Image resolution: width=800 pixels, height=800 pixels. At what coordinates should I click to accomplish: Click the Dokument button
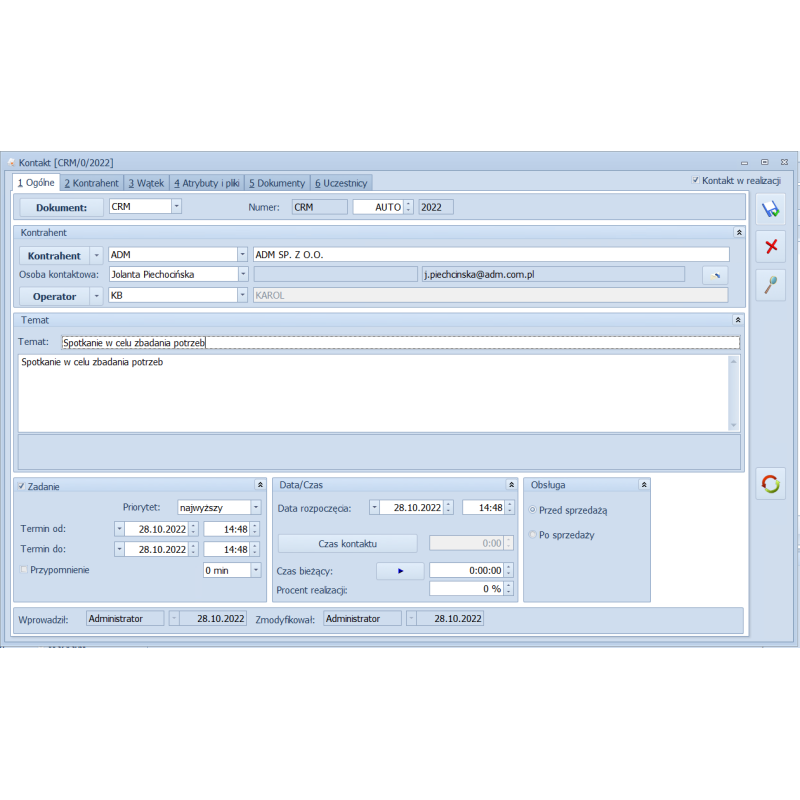(61, 208)
